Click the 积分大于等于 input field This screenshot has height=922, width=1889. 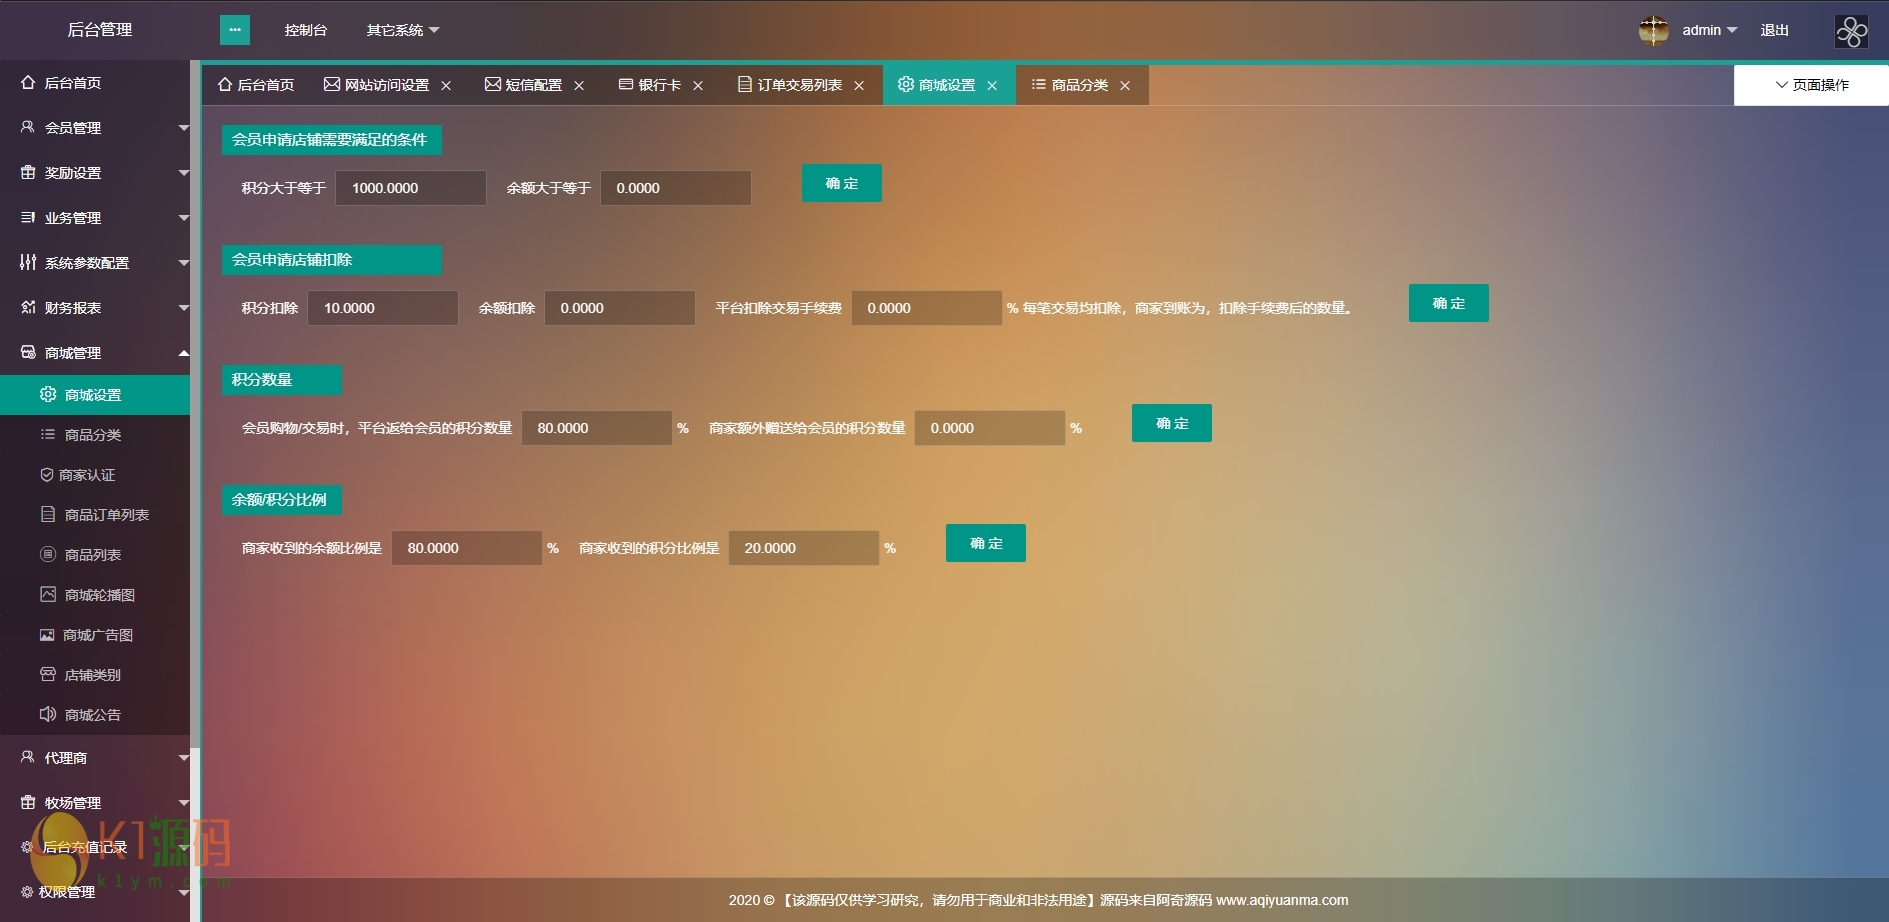click(411, 188)
